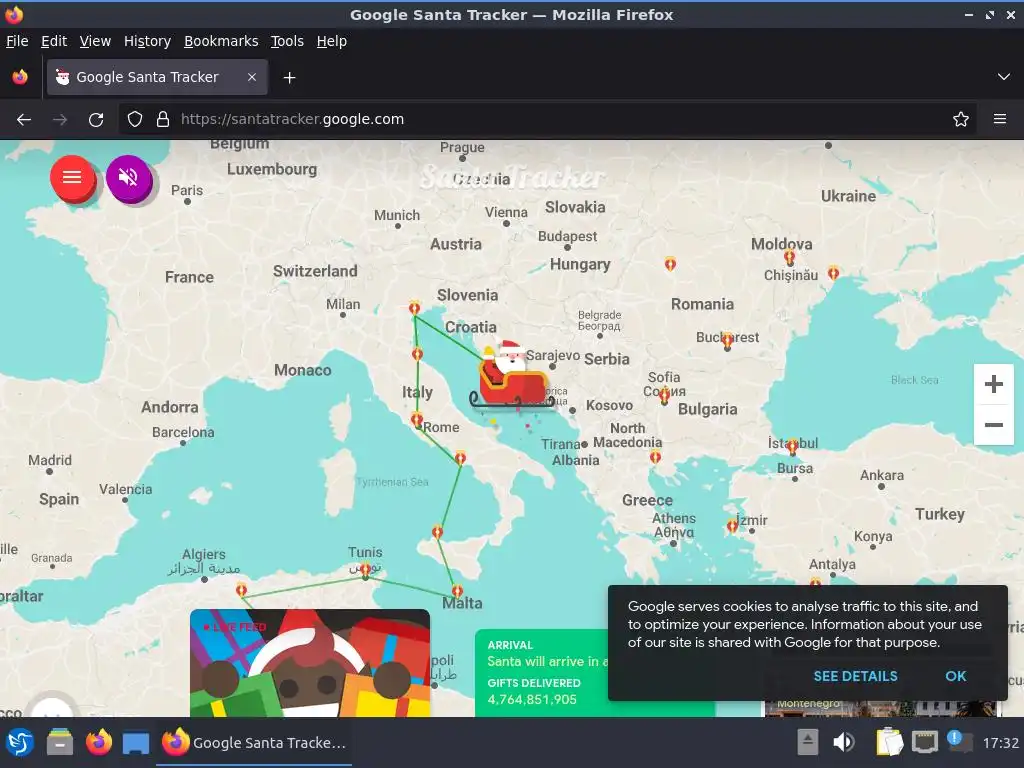The width and height of the screenshot is (1024, 768).
Task: Open a new tab with the plus button
Action: pyautogui.click(x=289, y=78)
